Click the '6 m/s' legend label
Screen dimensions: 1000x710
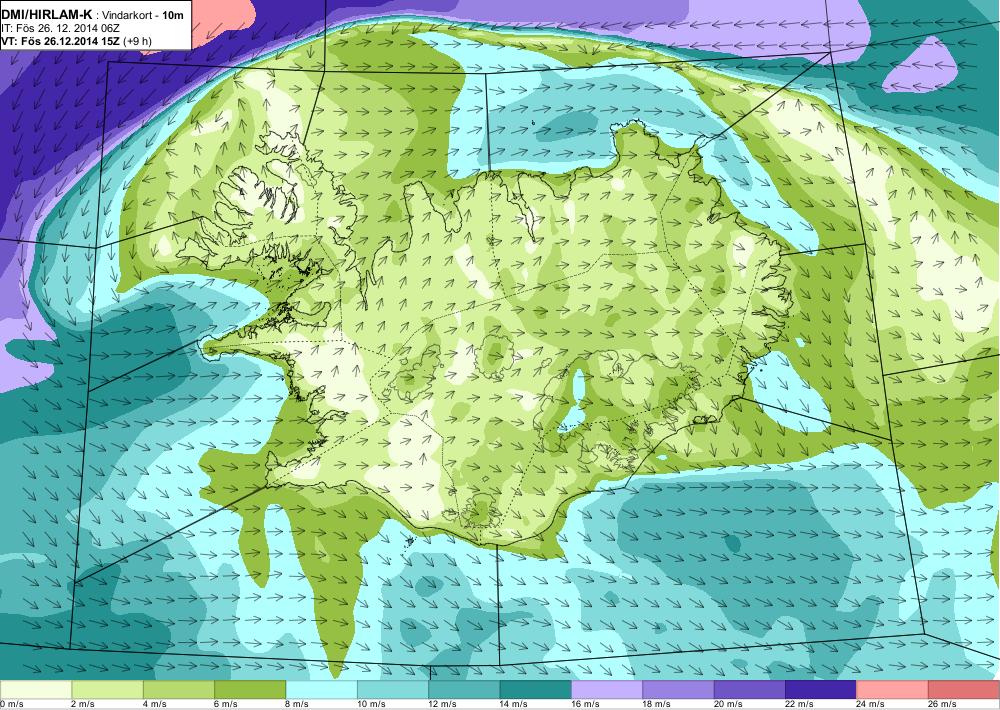[x=226, y=704]
